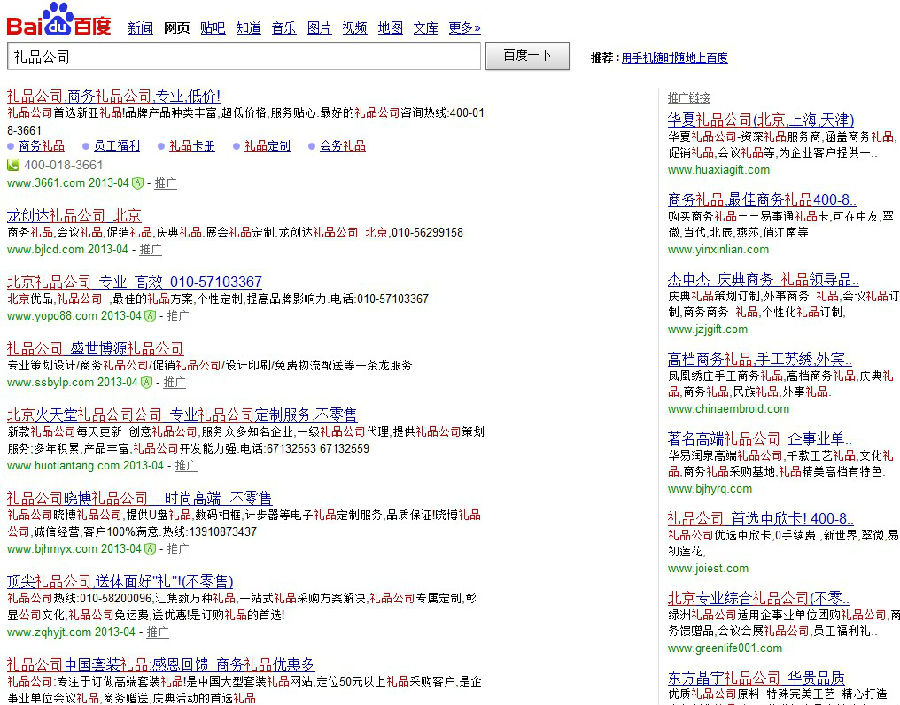Open the 盛世博源礼品公司 result title

tap(95, 348)
